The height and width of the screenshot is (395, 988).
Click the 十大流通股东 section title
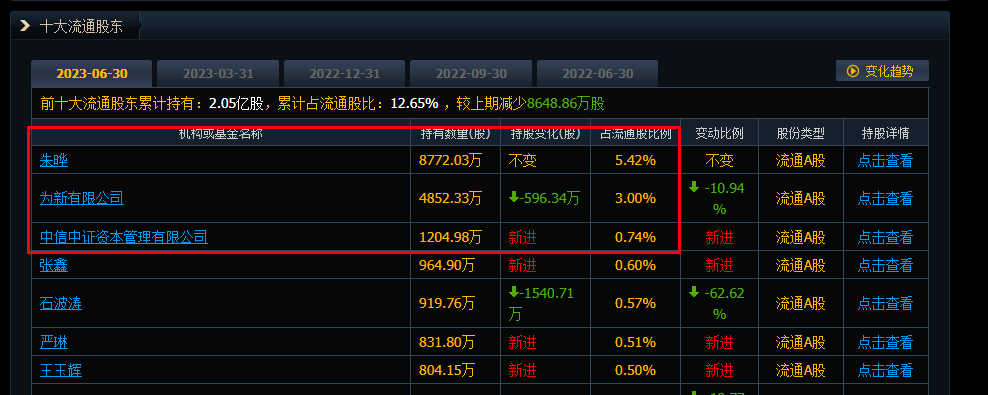click(x=81, y=26)
